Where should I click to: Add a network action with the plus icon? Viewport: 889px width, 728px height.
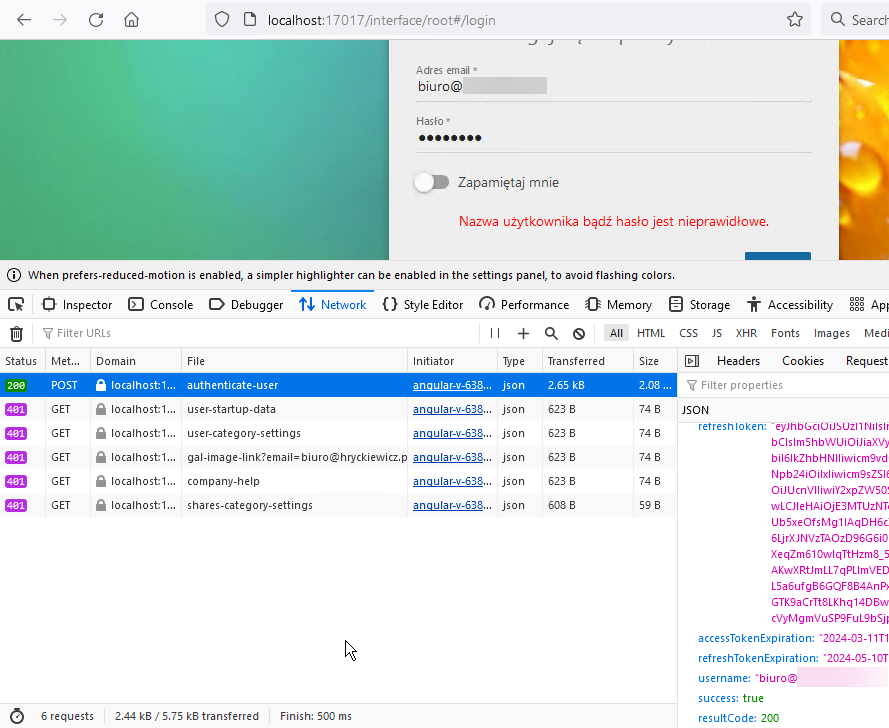click(x=523, y=333)
